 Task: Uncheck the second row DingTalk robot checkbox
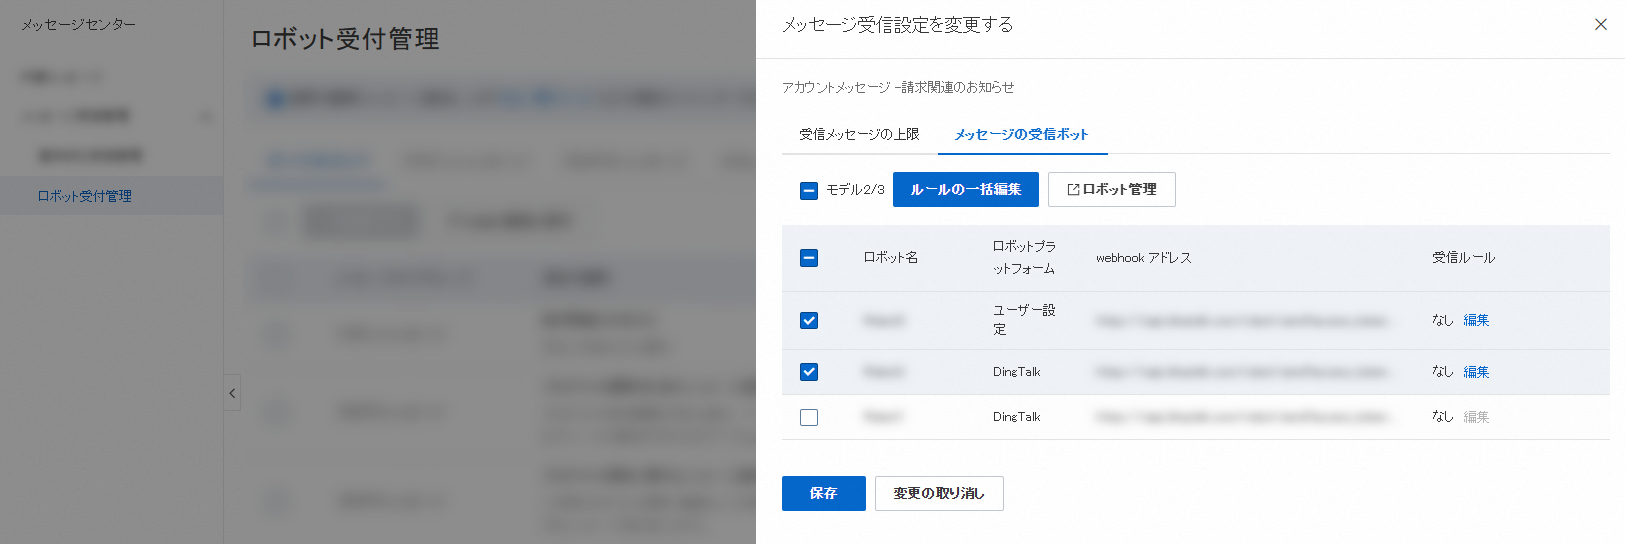coord(809,372)
